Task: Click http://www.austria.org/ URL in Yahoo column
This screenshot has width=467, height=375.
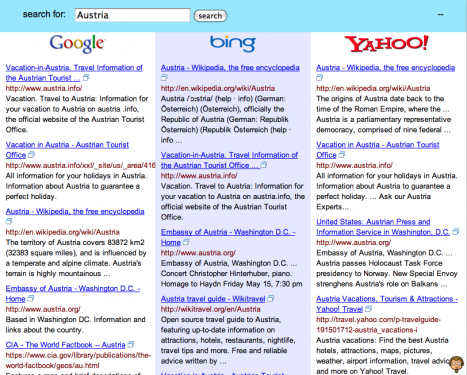Action: pos(353,242)
